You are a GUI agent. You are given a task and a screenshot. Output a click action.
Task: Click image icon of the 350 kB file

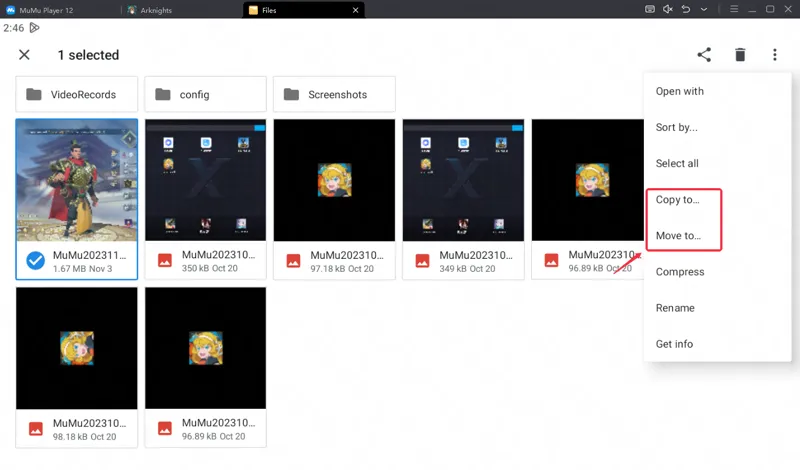pyautogui.click(x=164, y=261)
